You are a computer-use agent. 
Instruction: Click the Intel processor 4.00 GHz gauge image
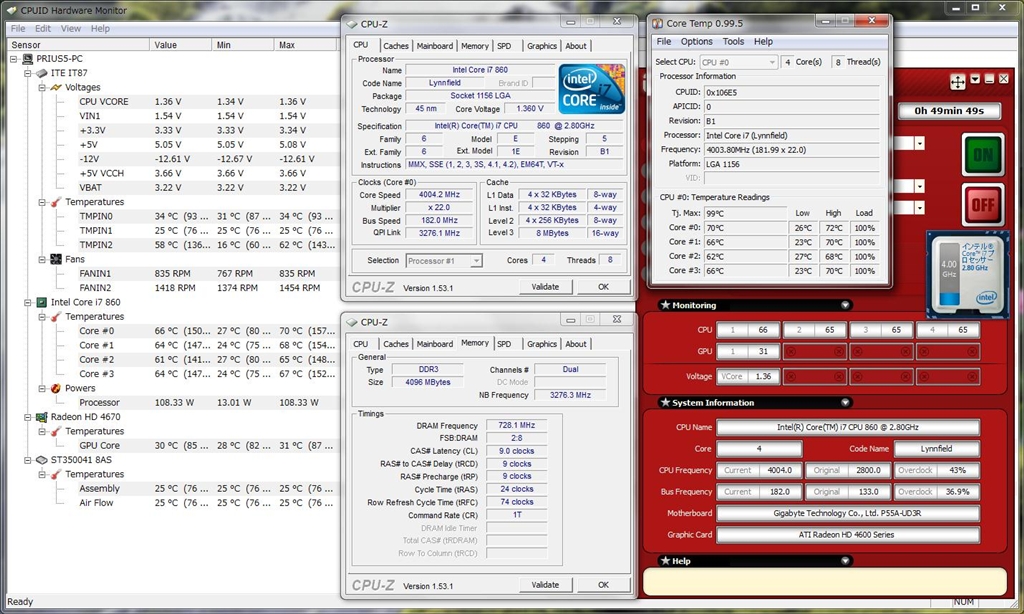[968, 272]
